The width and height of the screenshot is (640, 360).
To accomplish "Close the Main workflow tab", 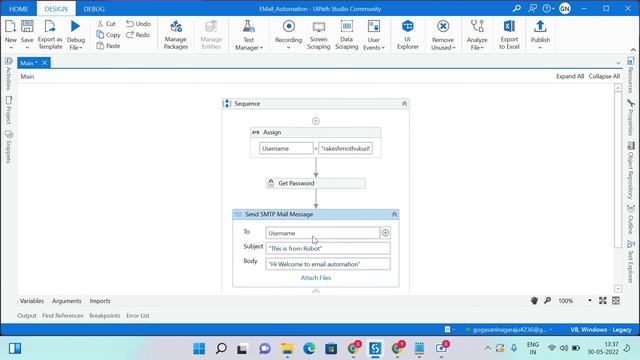I will pos(44,63).
